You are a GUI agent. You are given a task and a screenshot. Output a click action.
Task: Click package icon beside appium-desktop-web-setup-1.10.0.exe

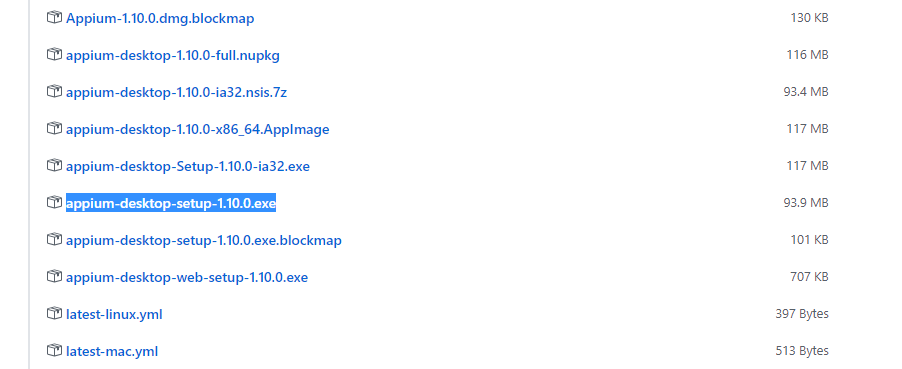(x=54, y=277)
